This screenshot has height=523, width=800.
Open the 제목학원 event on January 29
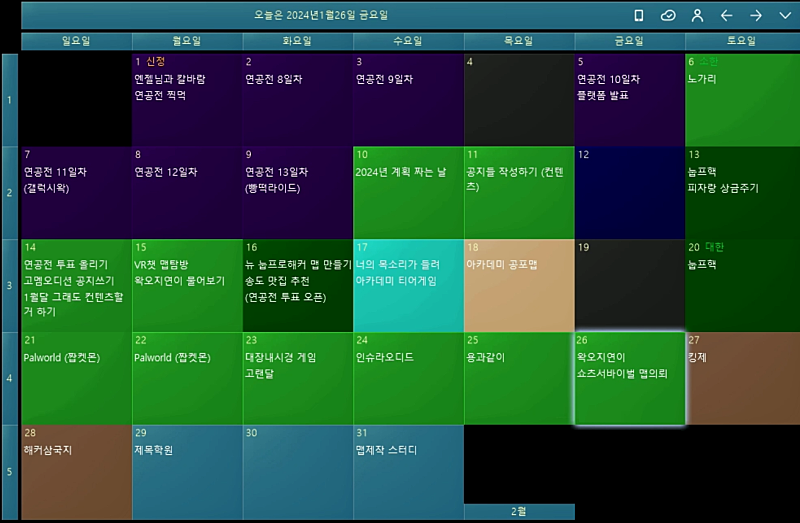click(154, 450)
